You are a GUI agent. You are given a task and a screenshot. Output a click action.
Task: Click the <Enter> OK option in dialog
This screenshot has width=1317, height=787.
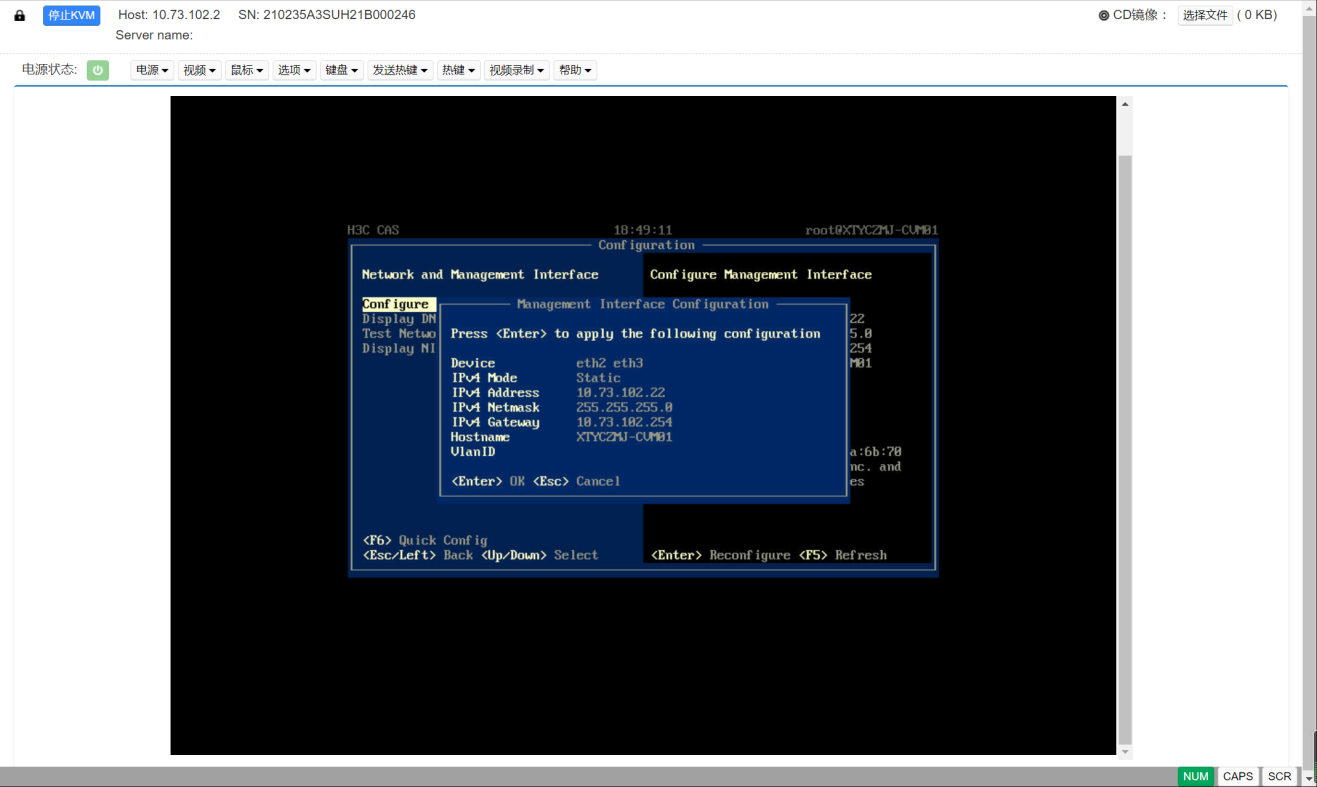(488, 482)
